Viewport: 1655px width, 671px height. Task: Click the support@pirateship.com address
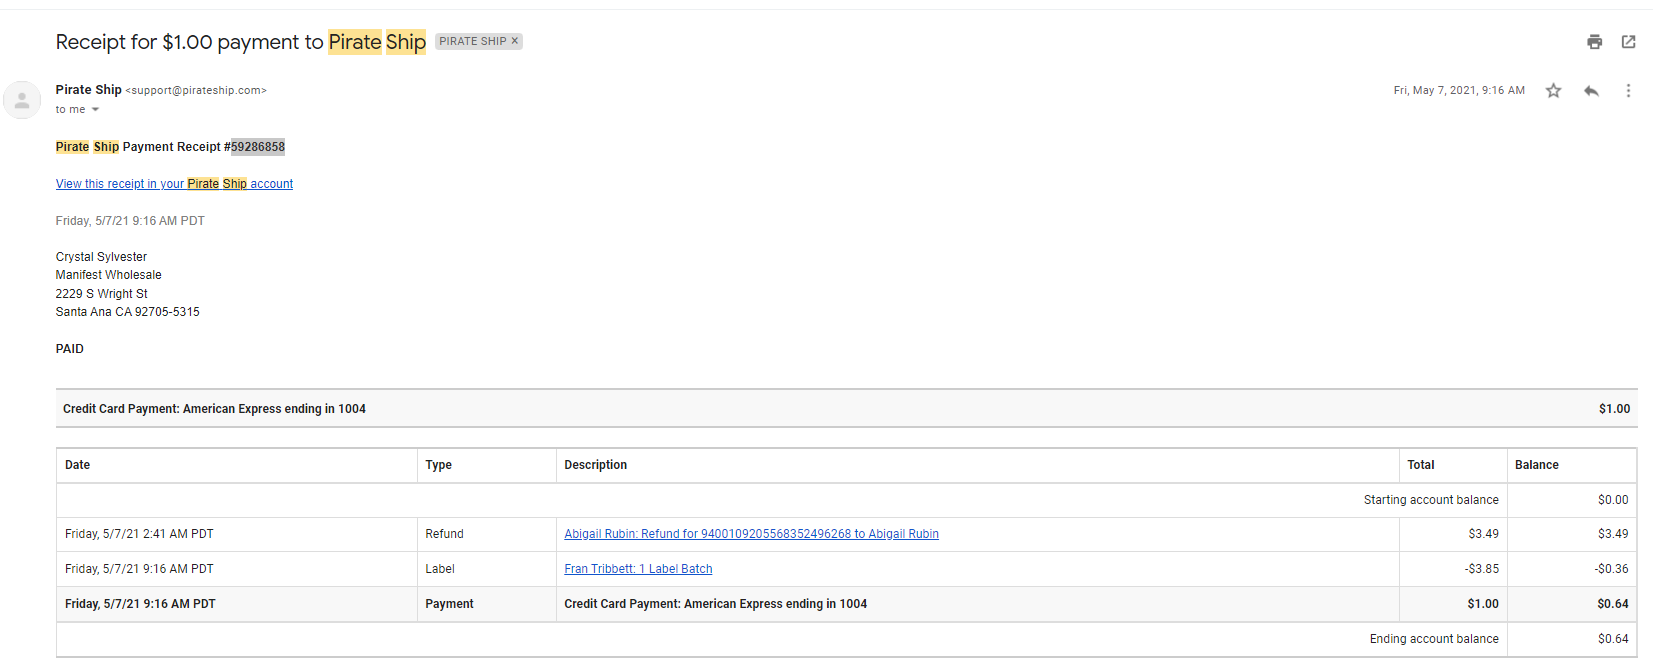coord(196,90)
